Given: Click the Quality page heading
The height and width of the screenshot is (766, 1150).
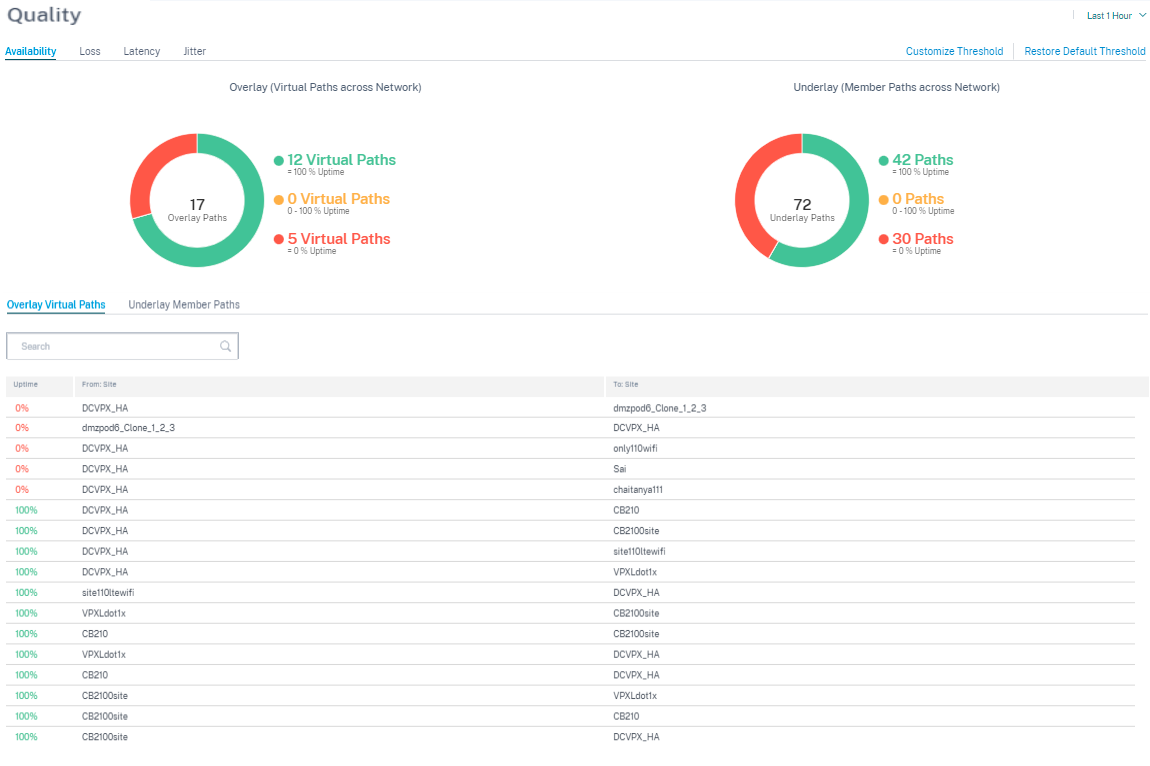Looking at the screenshot, I should (44, 15).
